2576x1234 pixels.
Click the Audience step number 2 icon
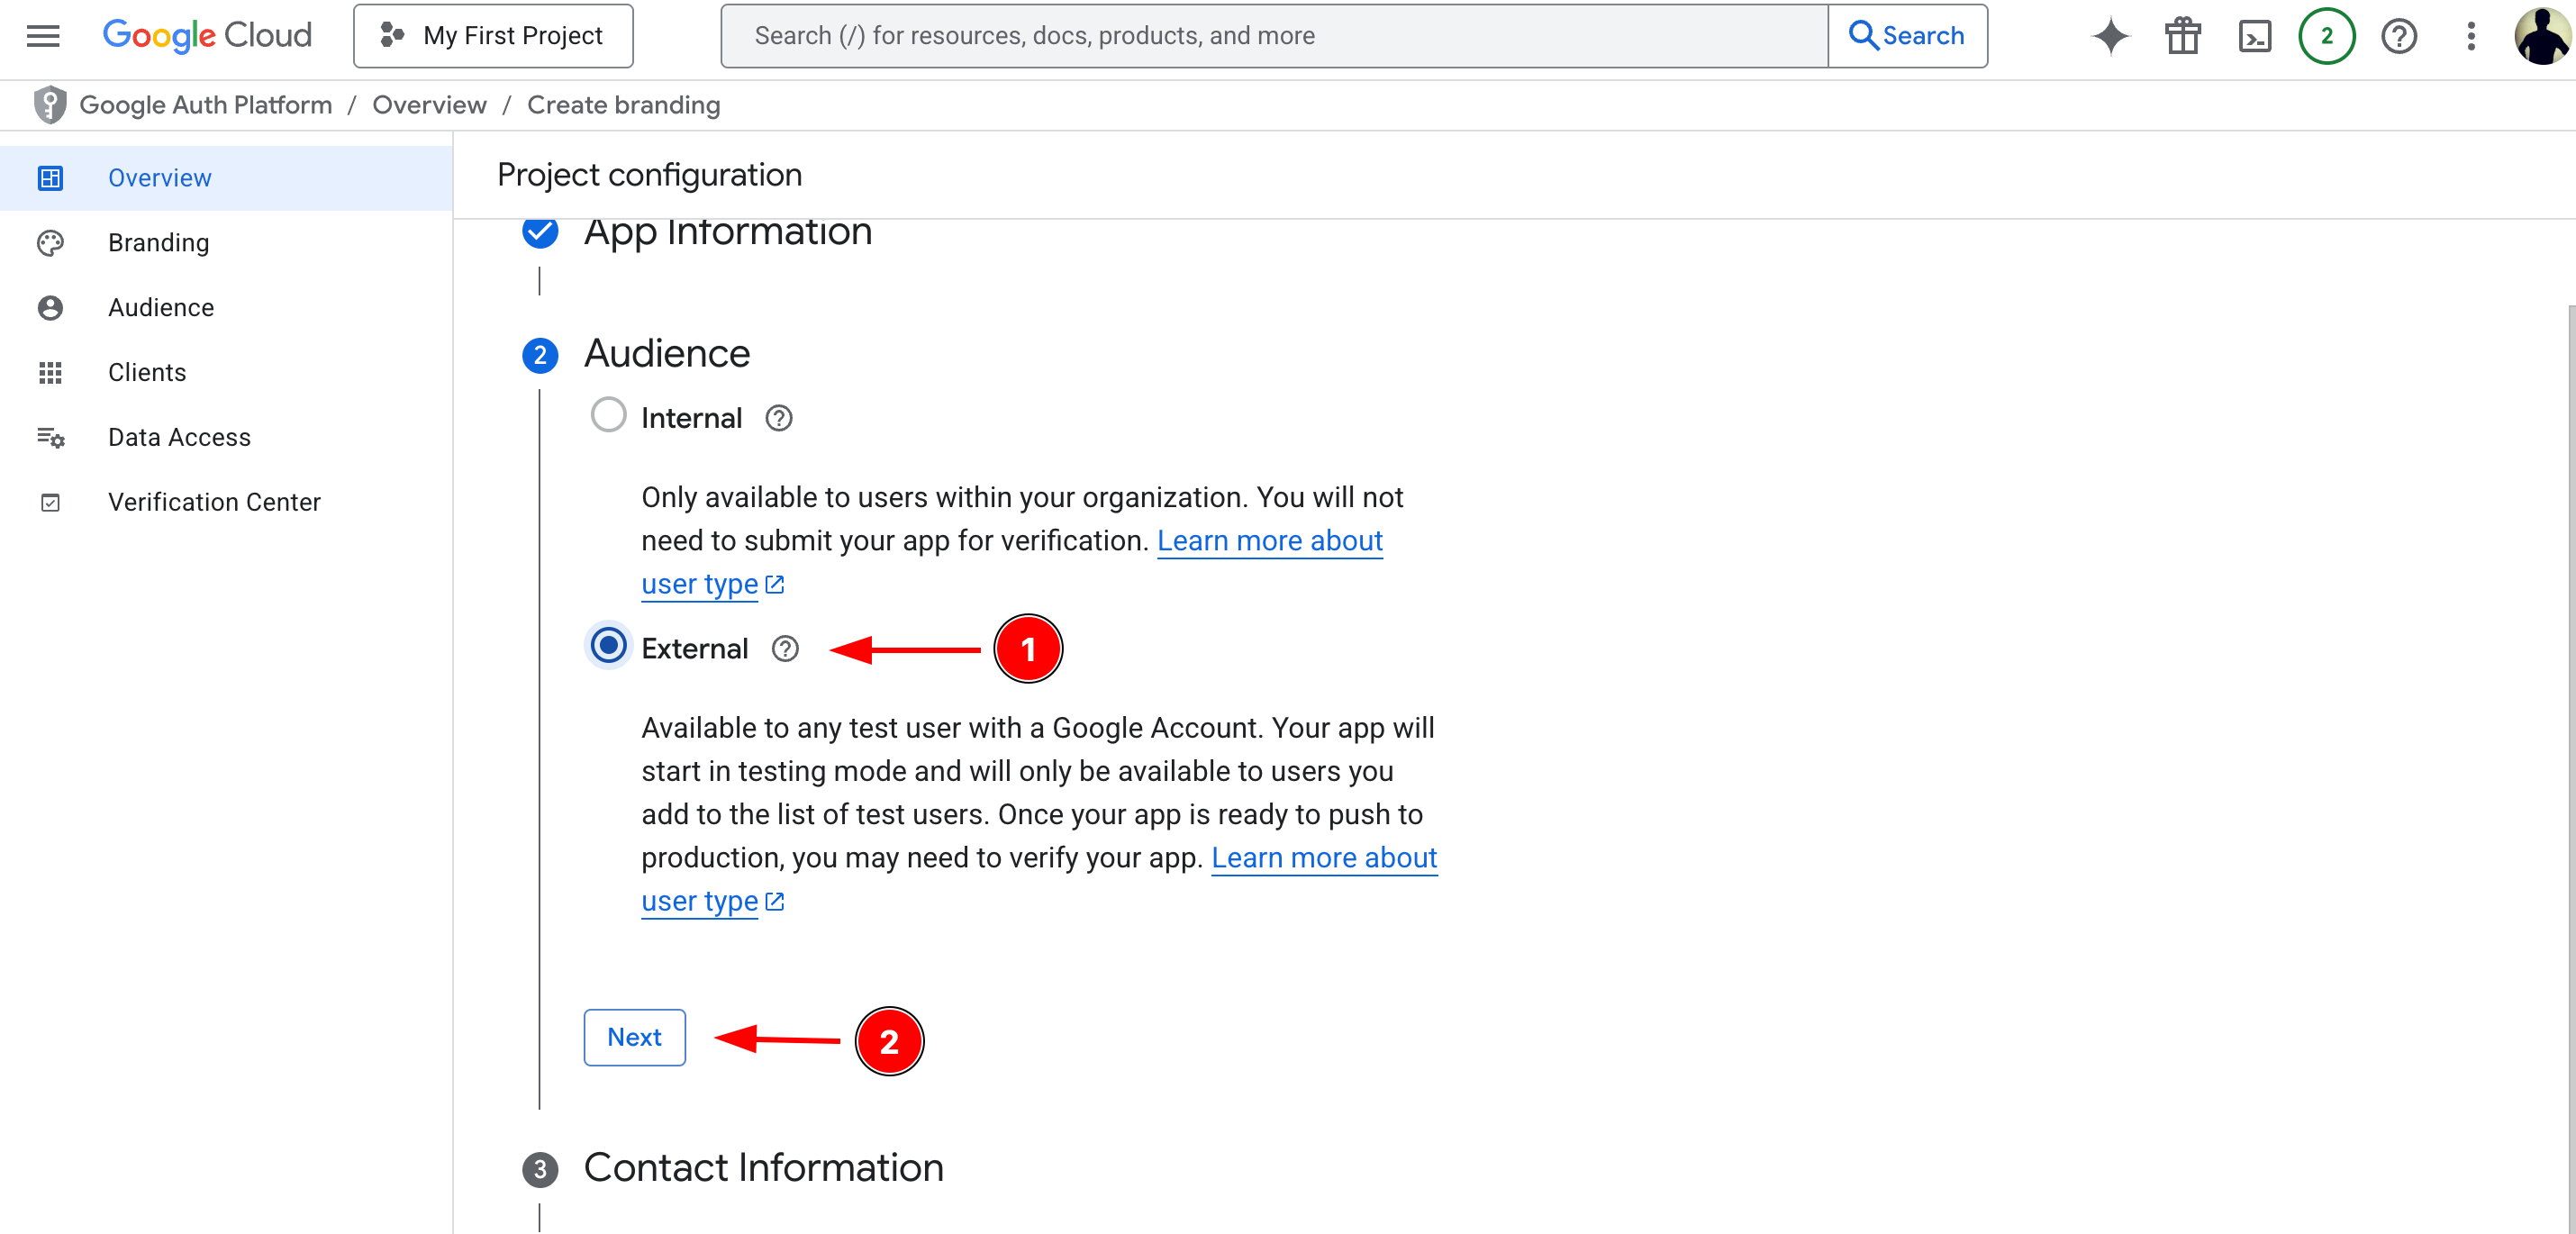pyautogui.click(x=540, y=355)
